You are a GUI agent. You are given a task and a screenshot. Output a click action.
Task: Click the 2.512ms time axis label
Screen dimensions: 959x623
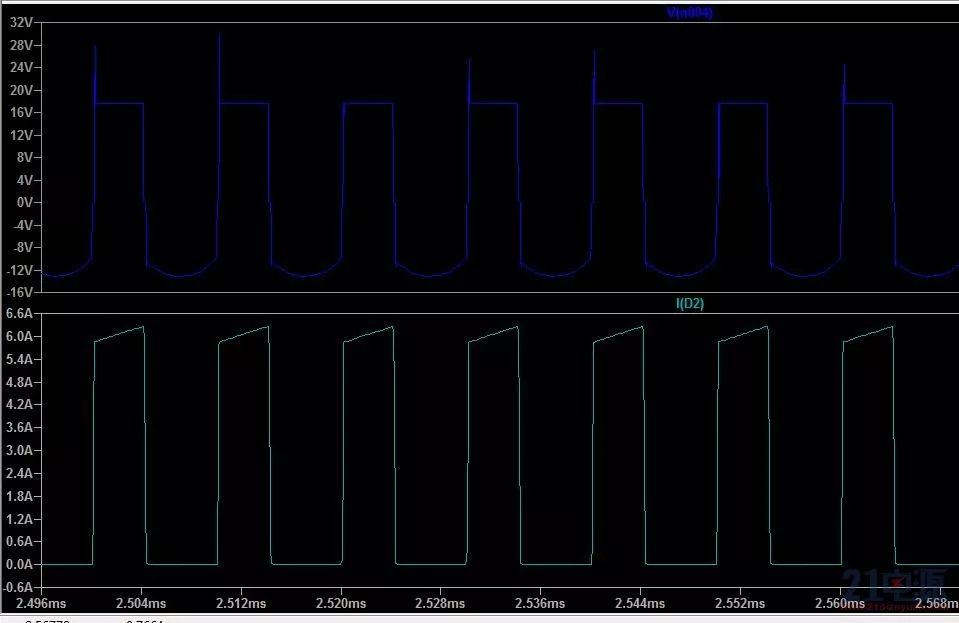[241, 603]
